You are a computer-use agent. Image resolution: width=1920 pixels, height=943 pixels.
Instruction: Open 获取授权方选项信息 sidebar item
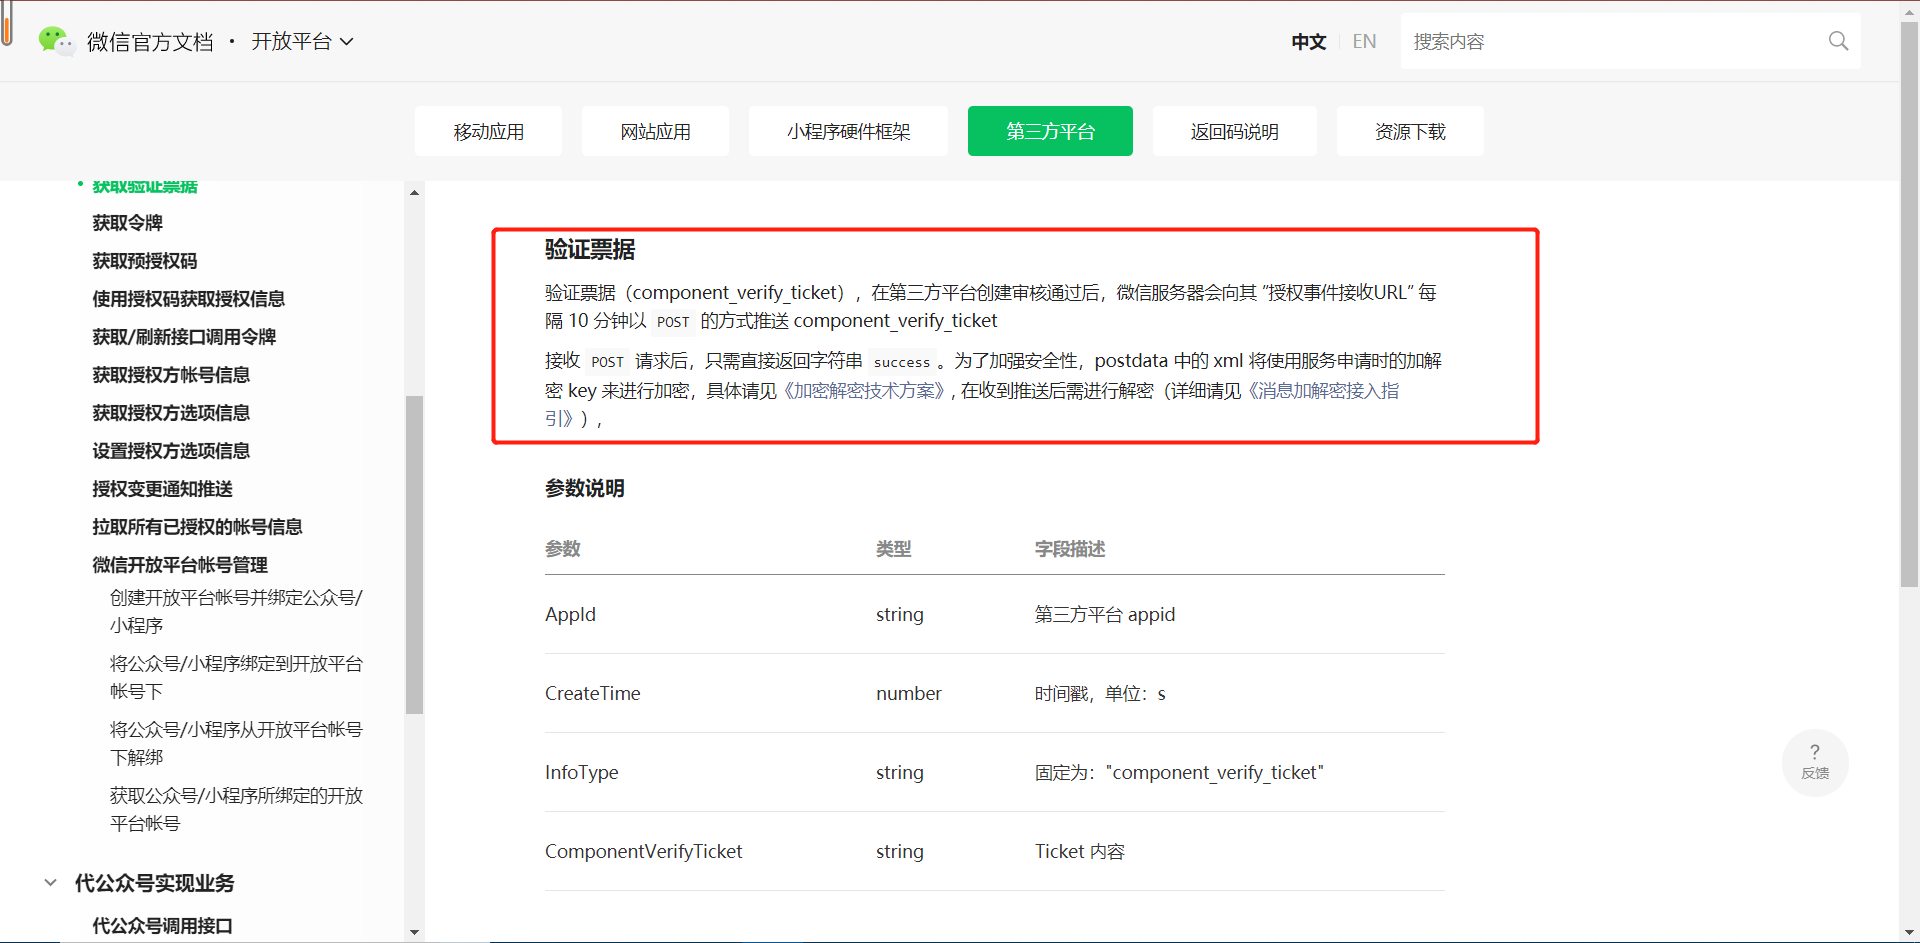171,413
